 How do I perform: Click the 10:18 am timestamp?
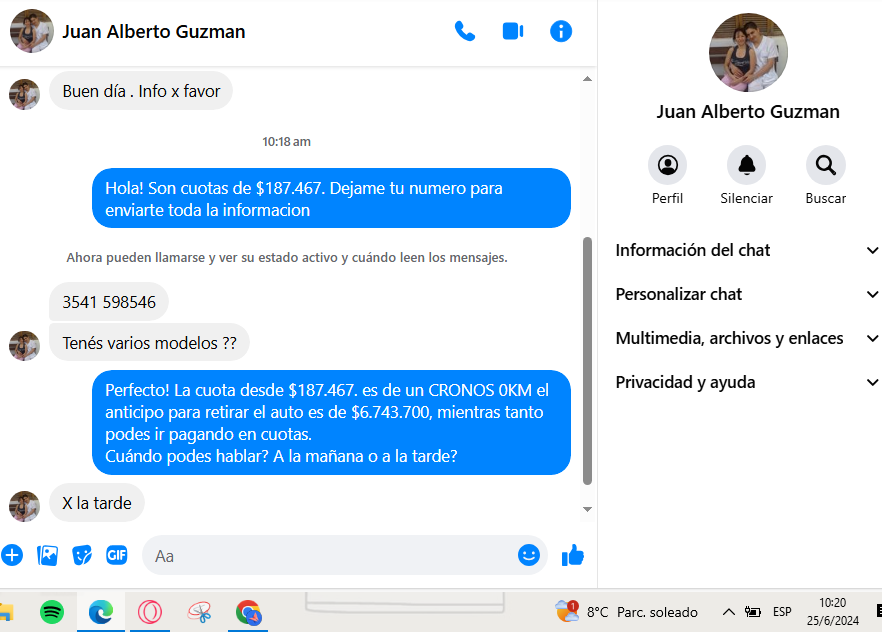(x=286, y=142)
